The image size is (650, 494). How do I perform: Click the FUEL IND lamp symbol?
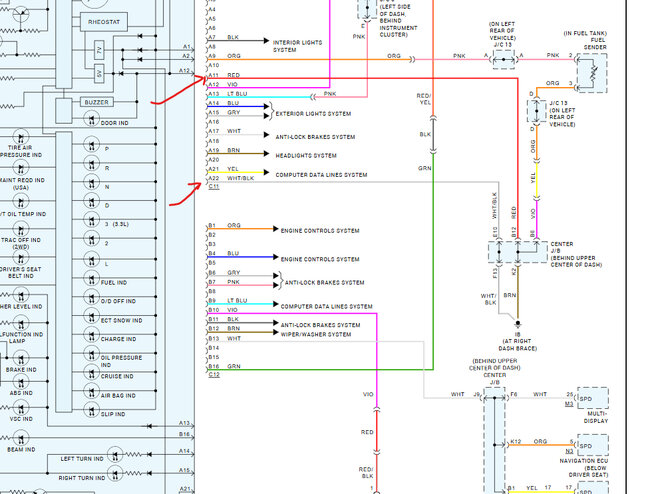(x=91, y=278)
